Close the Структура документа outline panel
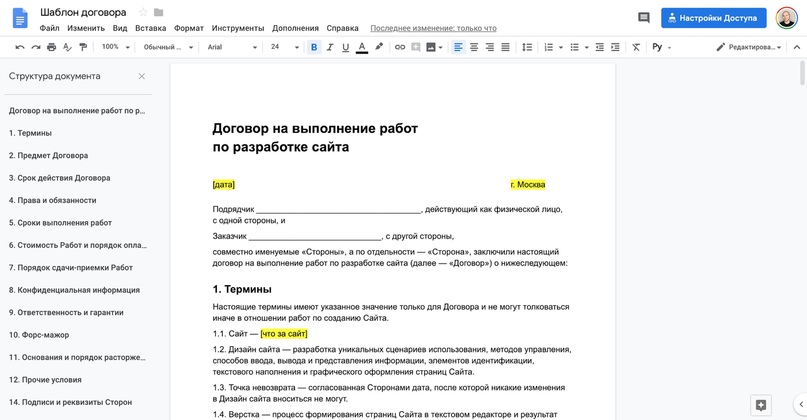 click(142, 76)
